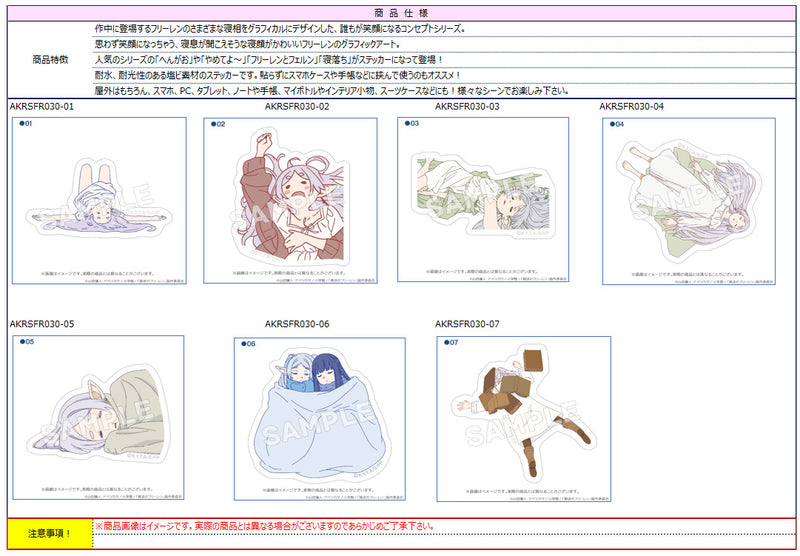Viewport: 800px width, 556px height.
Task: Open the sample image for sticker 01
Action: 99,200
